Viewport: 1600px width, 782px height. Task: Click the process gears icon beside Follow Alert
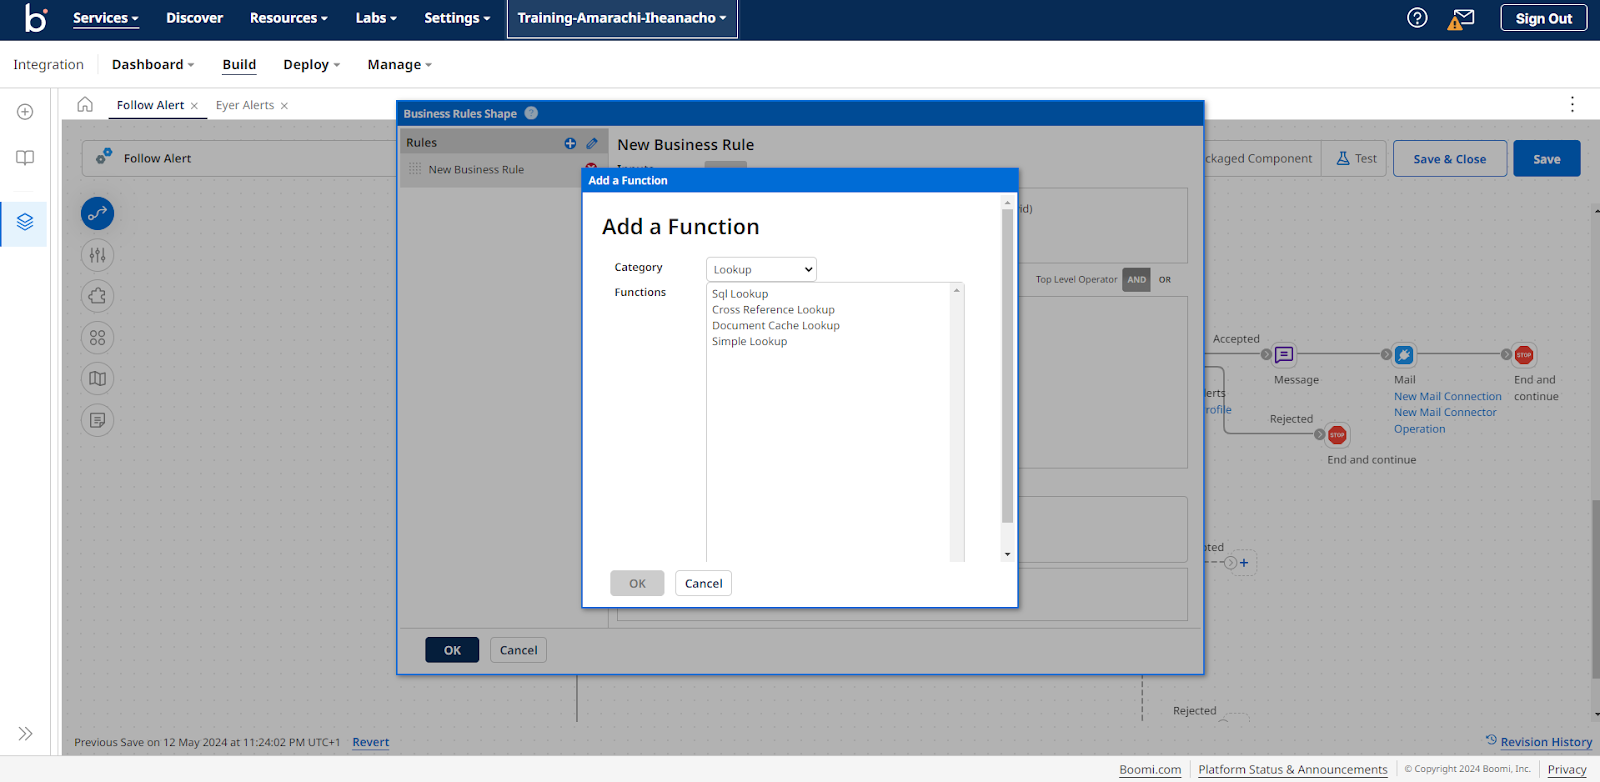[x=104, y=157]
